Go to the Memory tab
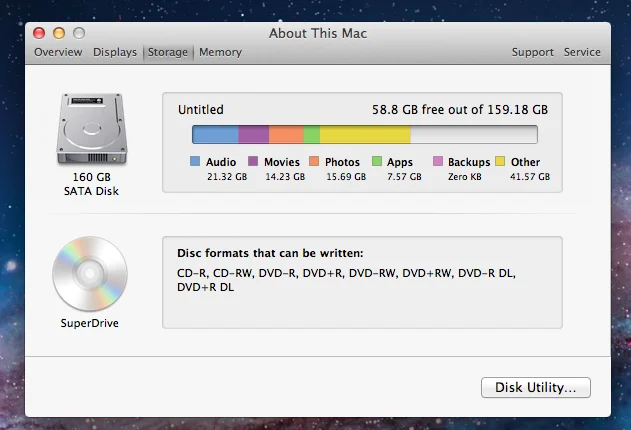 (x=221, y=52)
